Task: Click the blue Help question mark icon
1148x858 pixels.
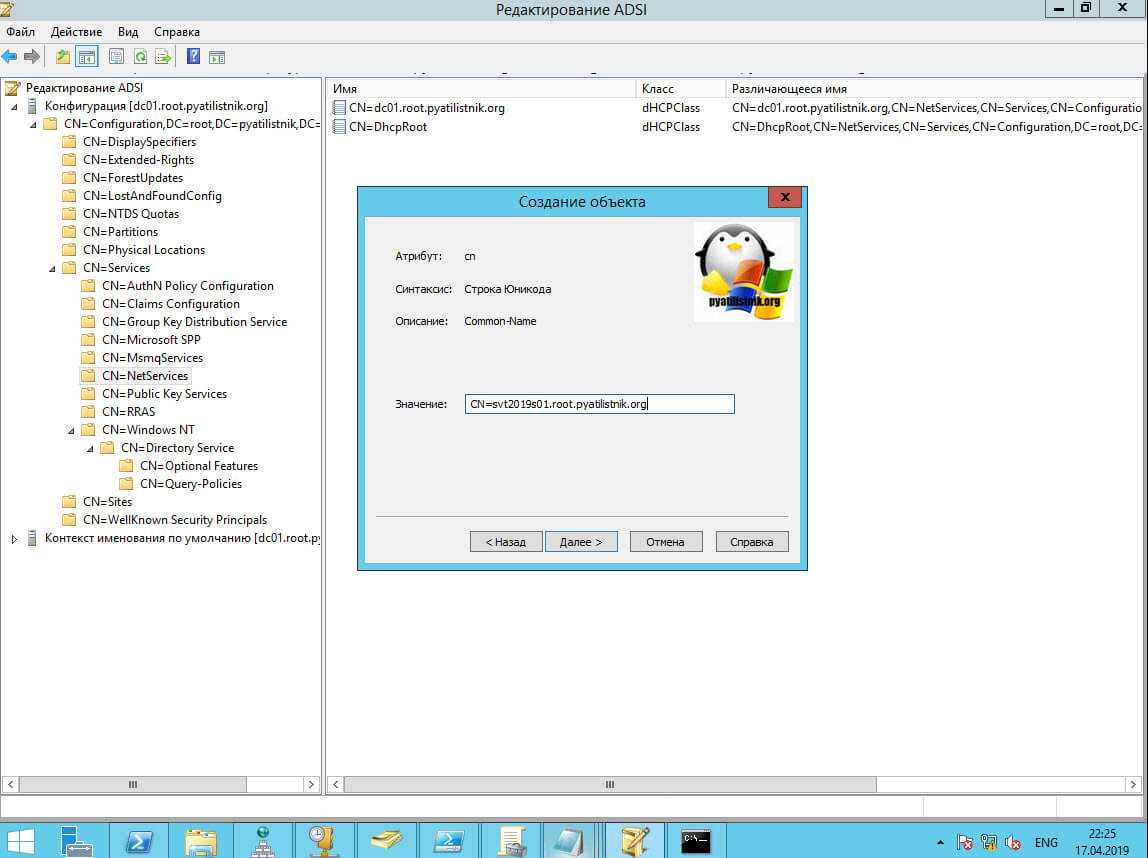Action: 193,57
